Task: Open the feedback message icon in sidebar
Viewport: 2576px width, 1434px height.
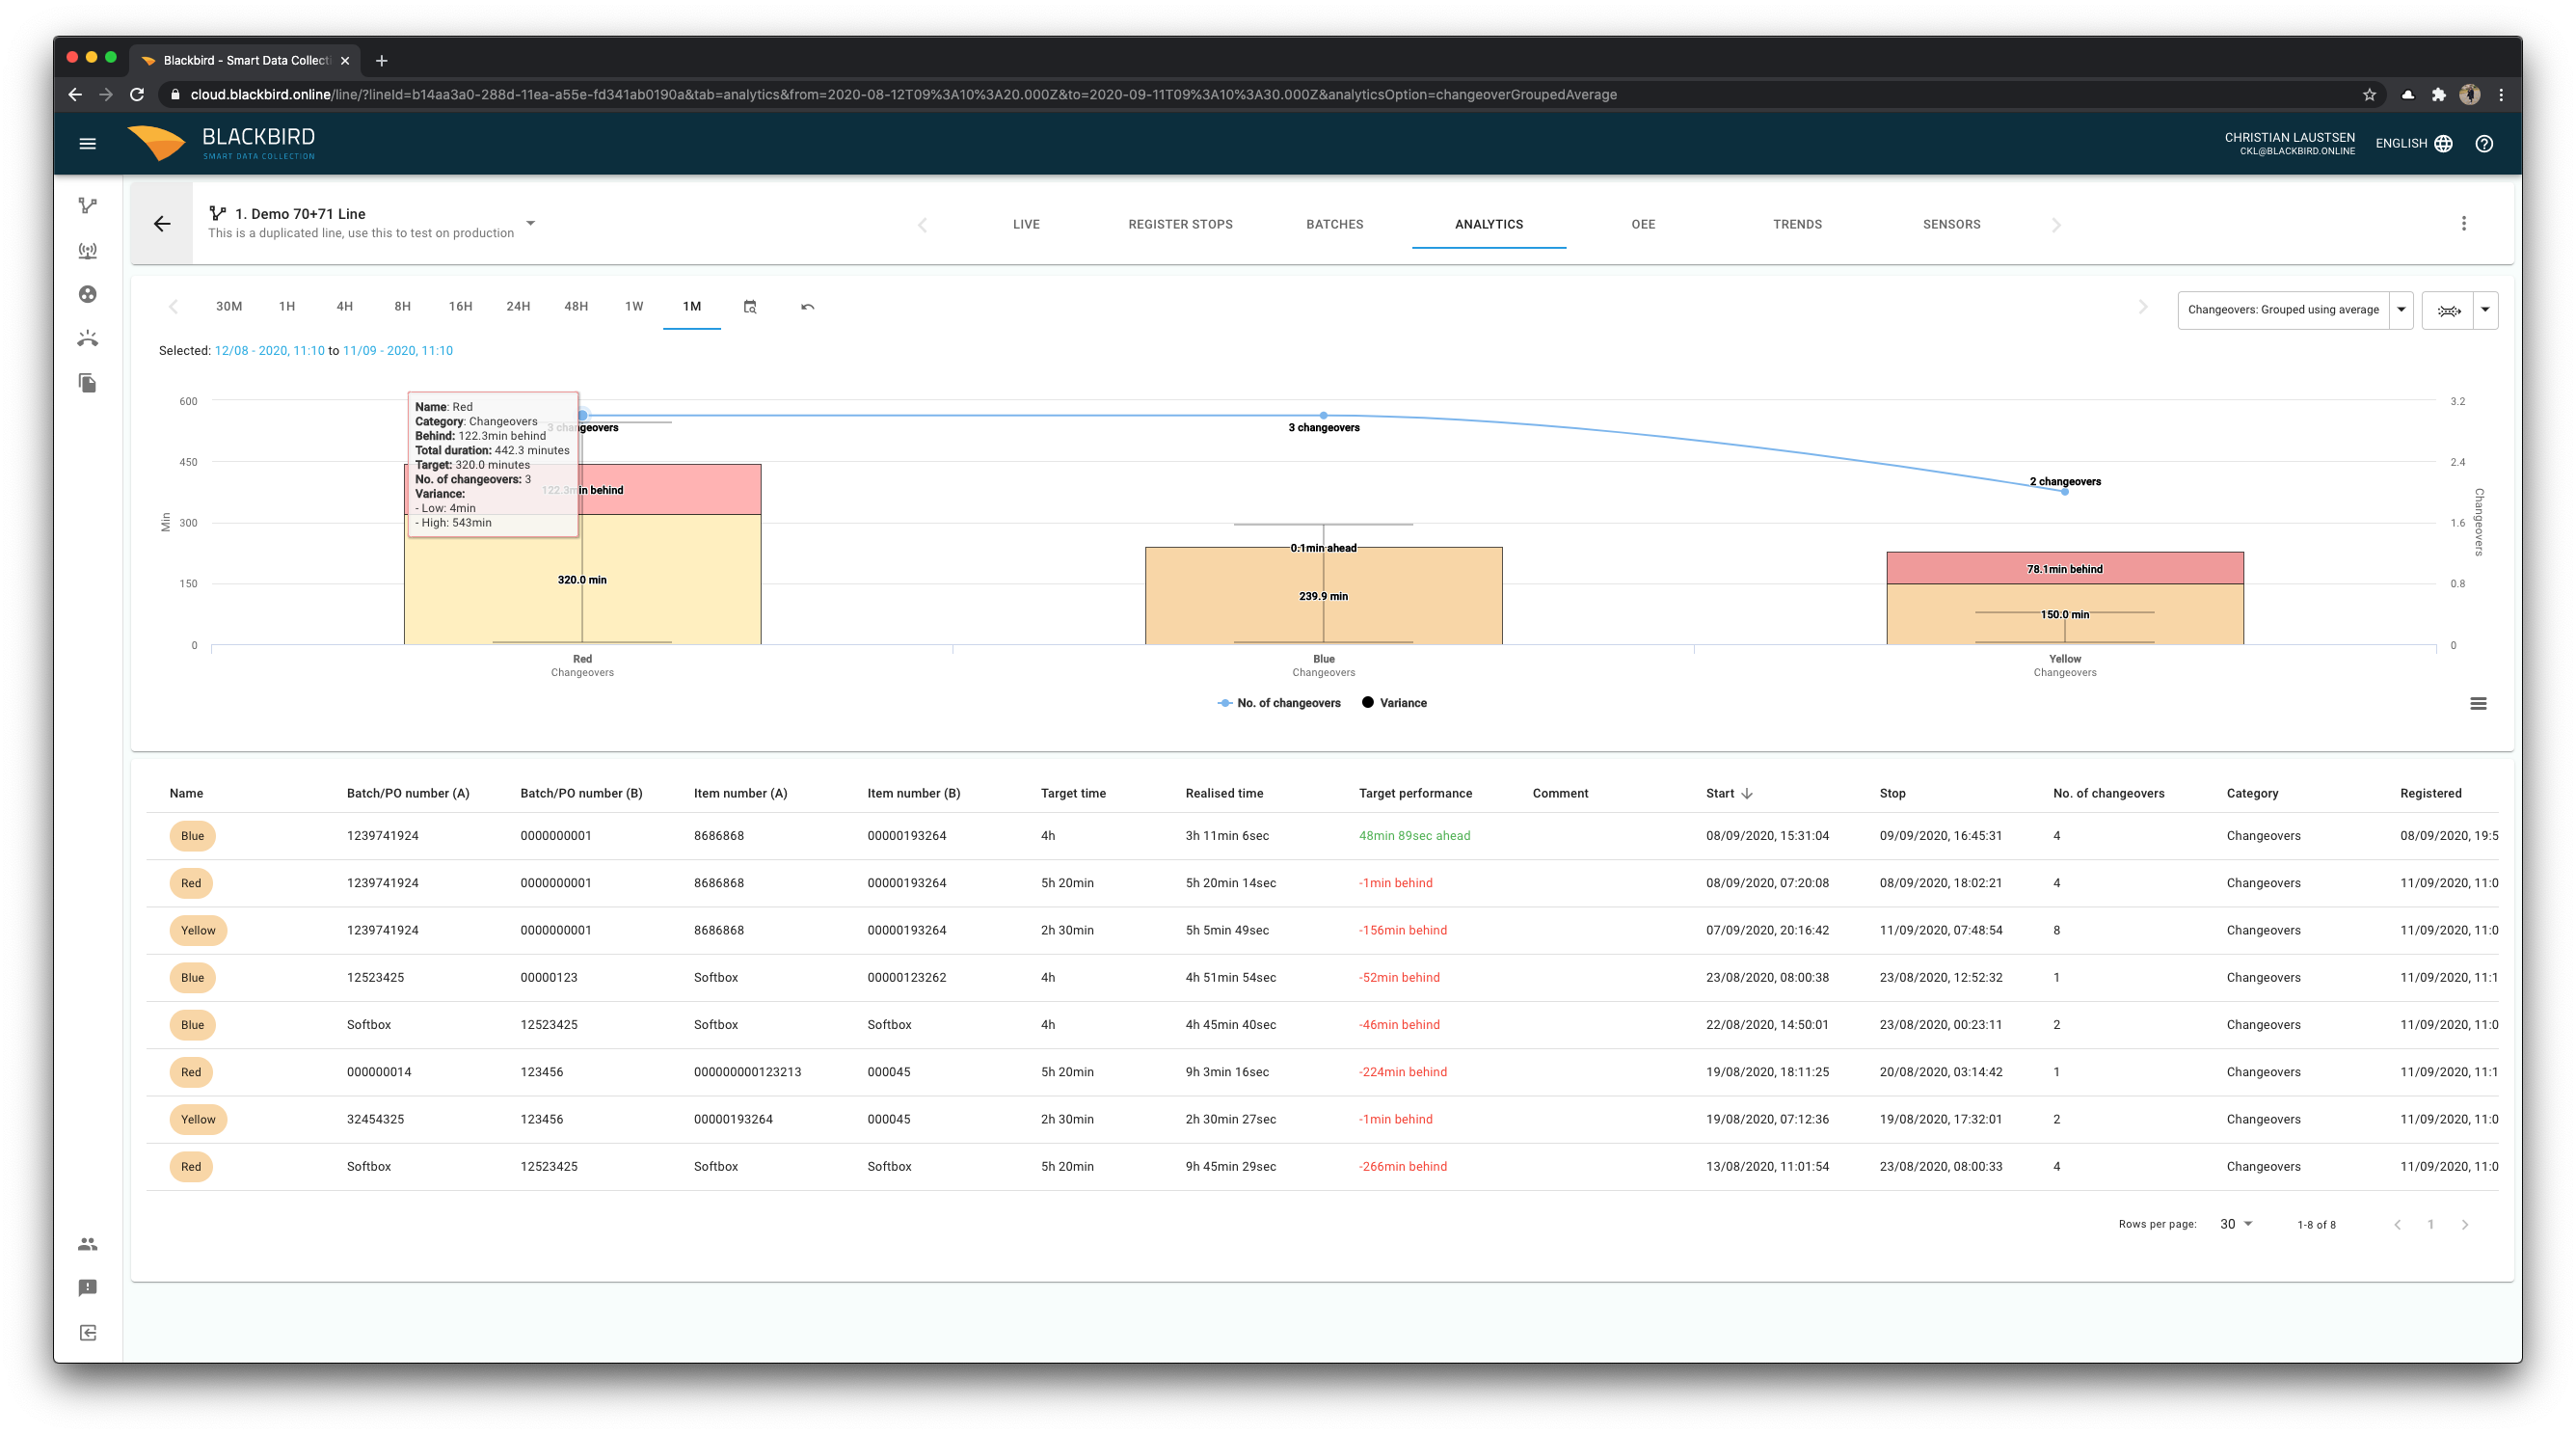Action: pos(88,1288)
